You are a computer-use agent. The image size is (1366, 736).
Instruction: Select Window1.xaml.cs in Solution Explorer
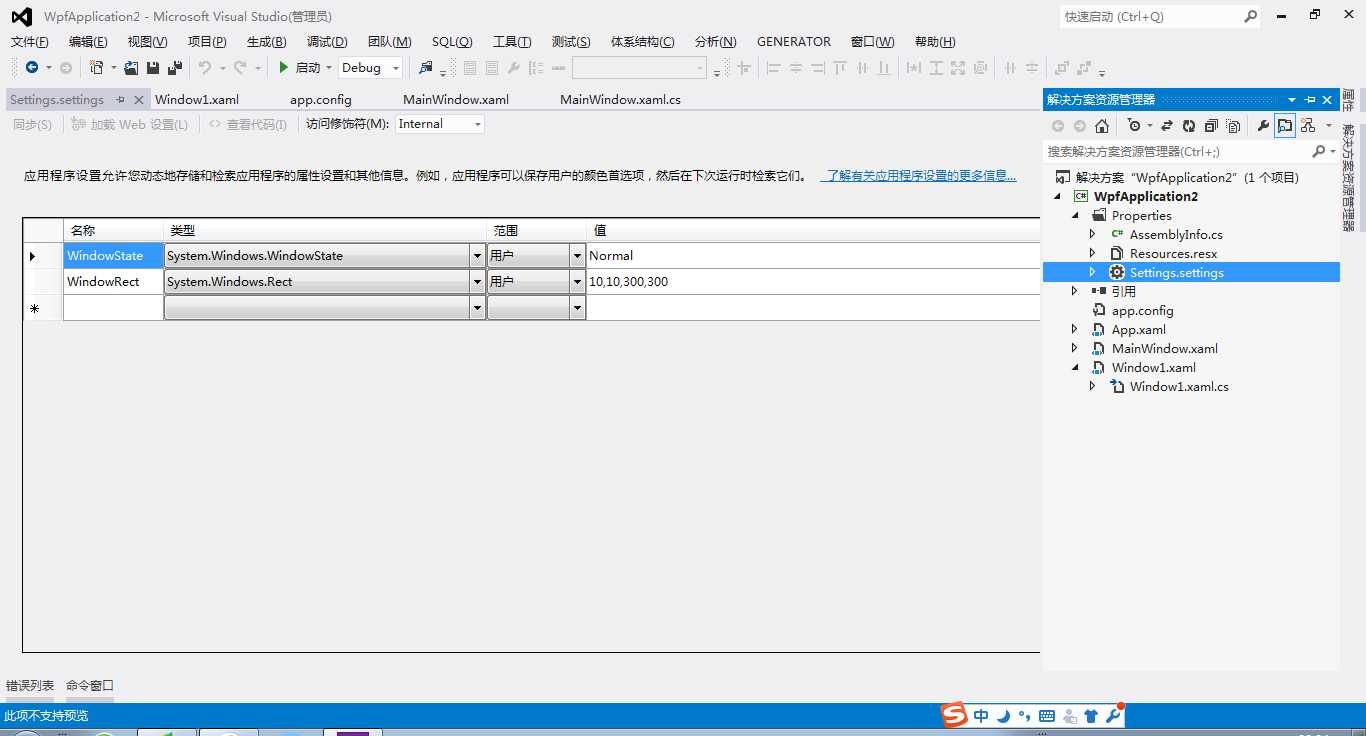click(x=1179, y=387)
